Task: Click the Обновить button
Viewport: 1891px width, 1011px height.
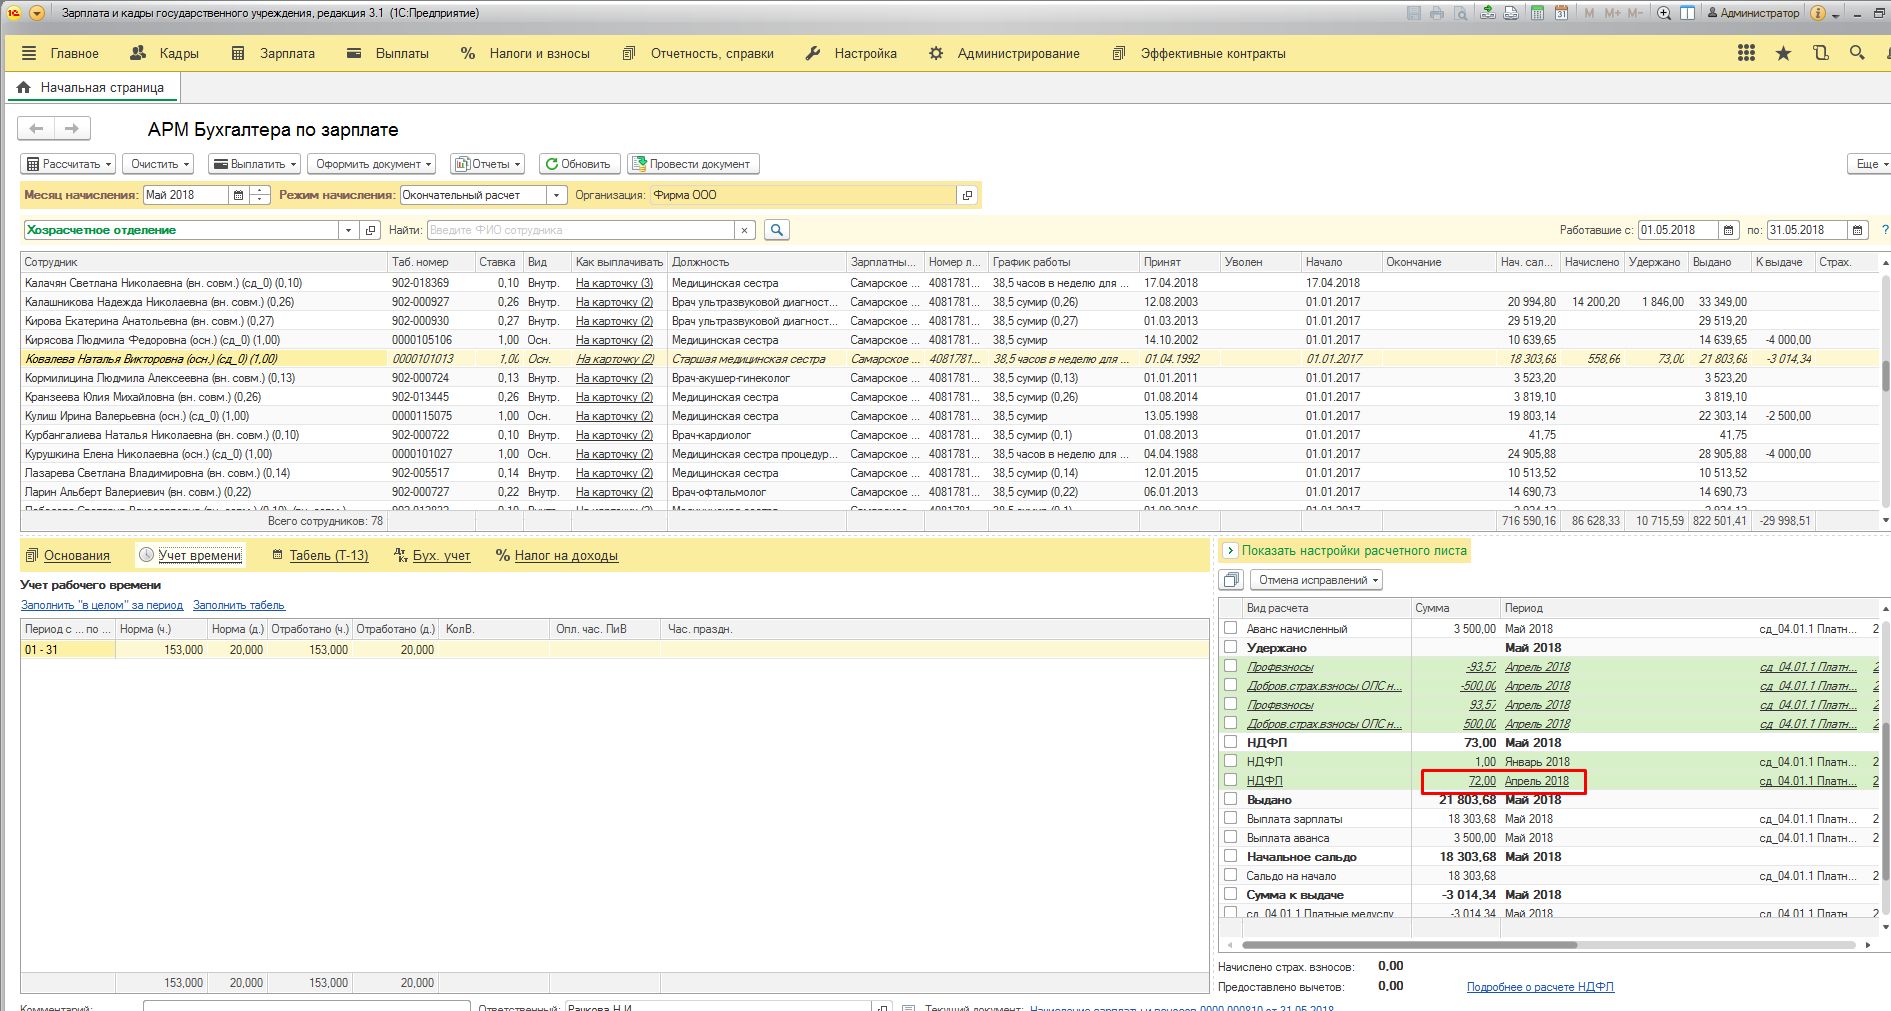Action: pyautogui.click(x=579, y=164)
